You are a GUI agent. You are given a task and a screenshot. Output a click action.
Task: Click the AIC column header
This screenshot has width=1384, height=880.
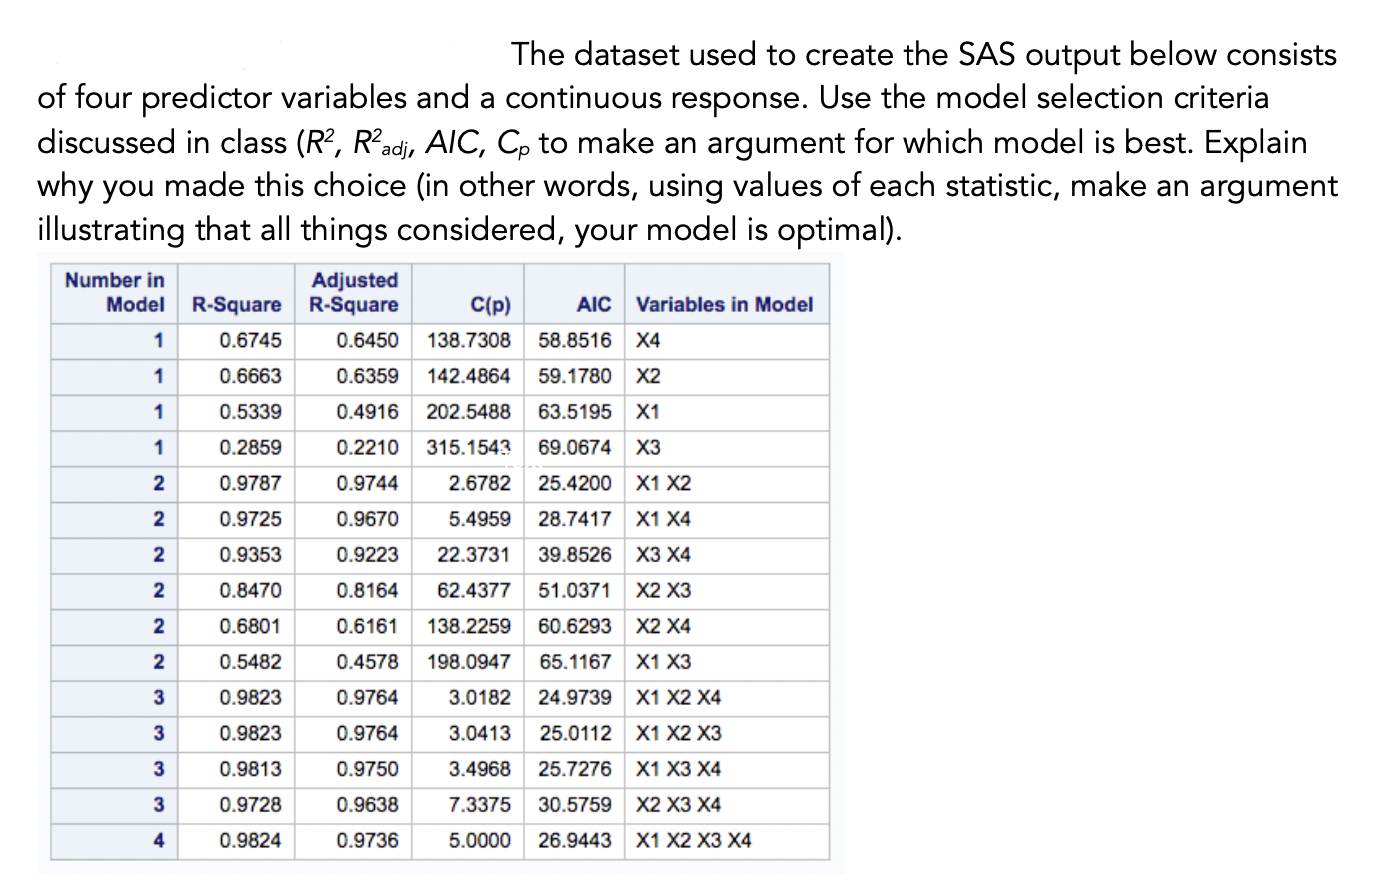point(594,304)
